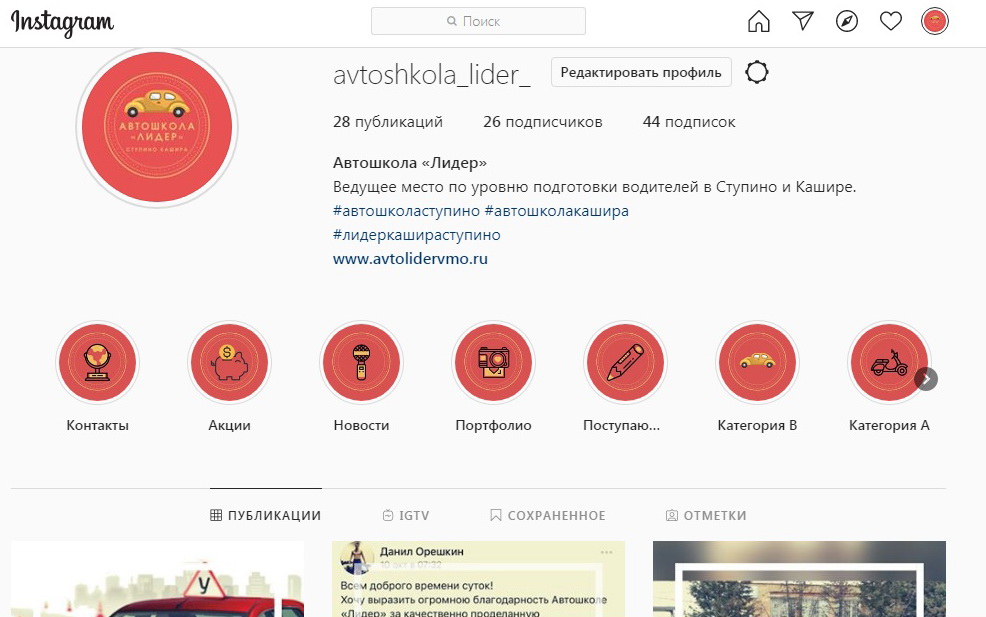Show next highlights with arrow chevron
The image size is (986, 617).
(926, 379)
